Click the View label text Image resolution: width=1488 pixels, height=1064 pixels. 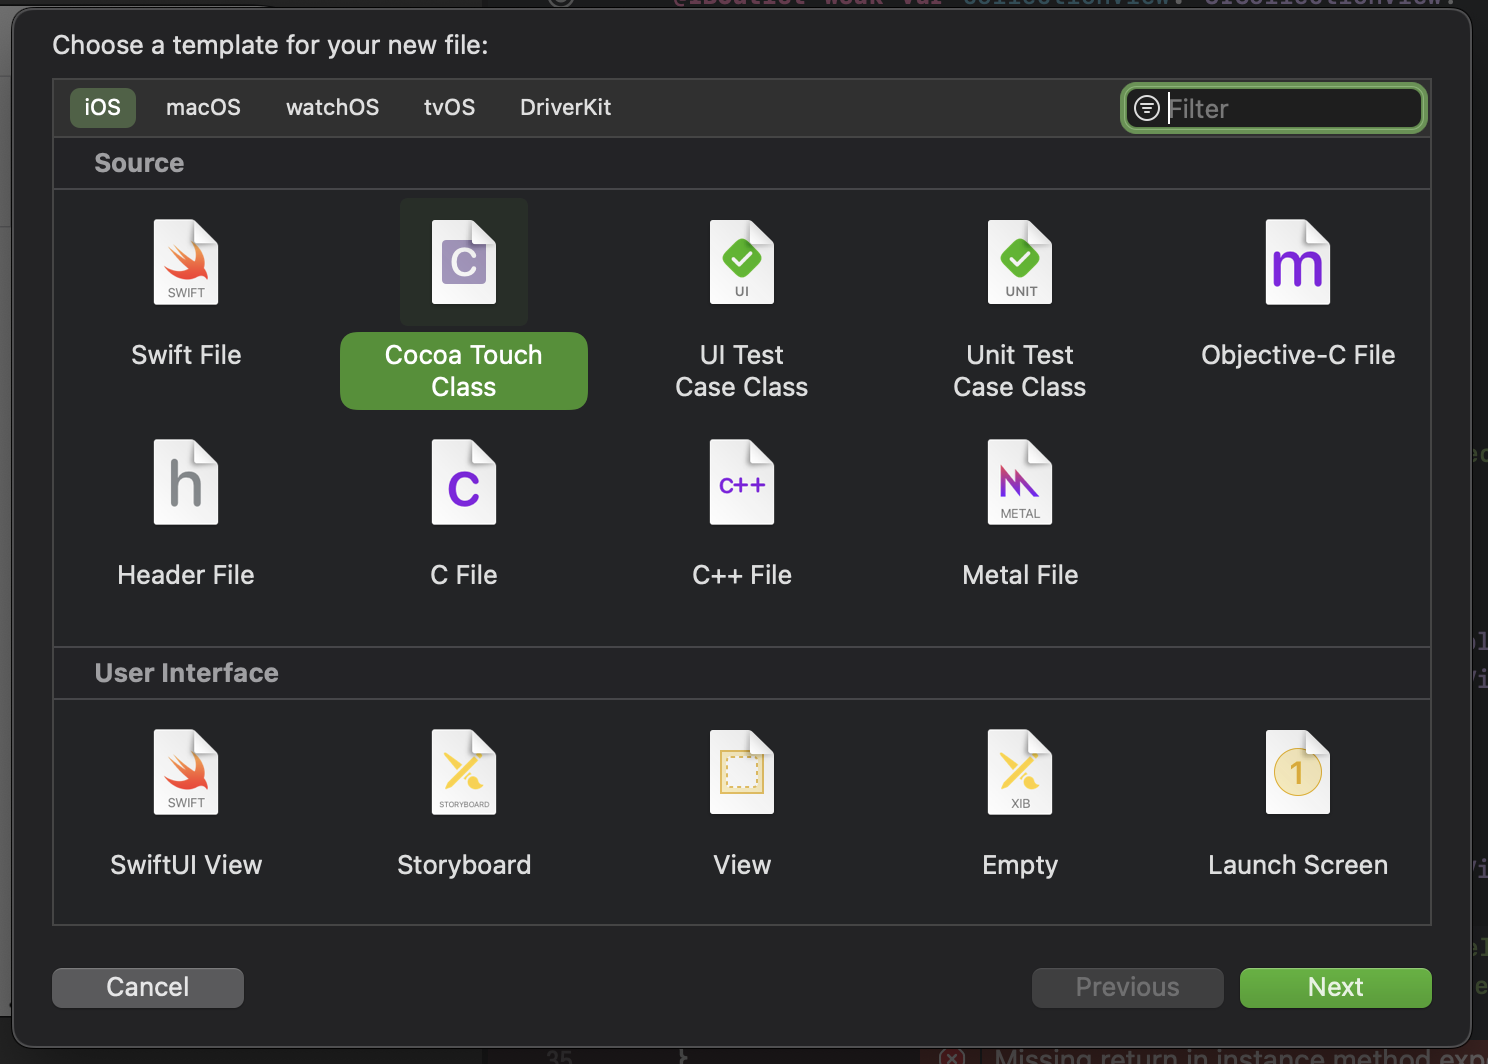pyautogui.click(x=742, y=865)
